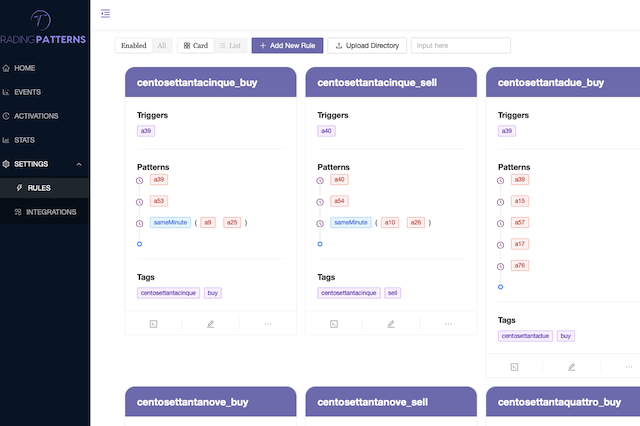Switch to Card view

click(x=195, y=46)
